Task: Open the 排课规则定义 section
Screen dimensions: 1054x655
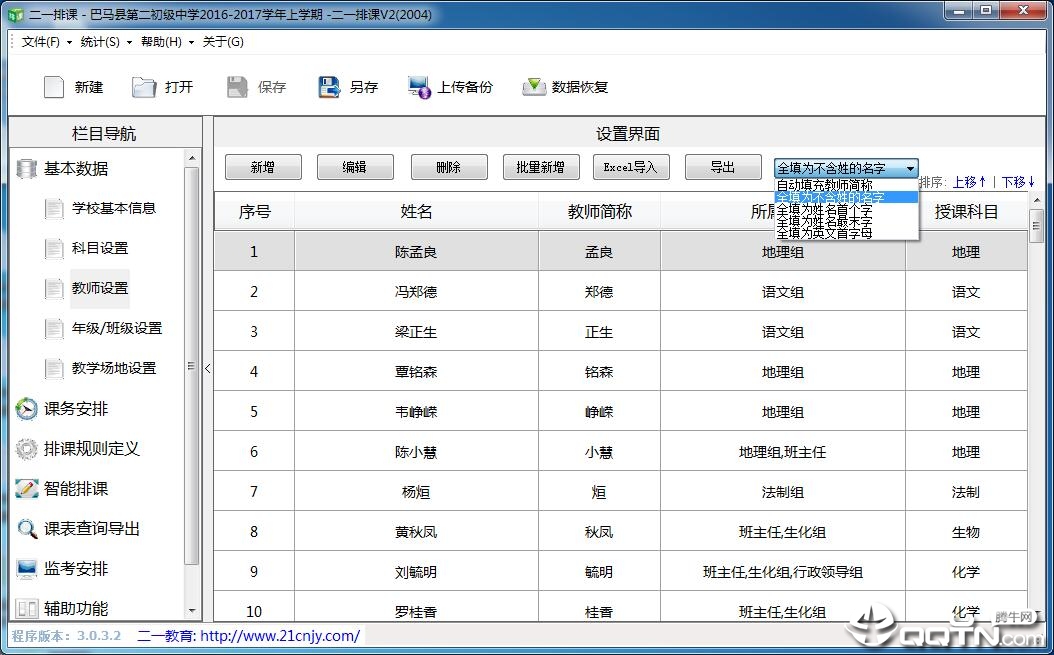Action: coord(91,449)
